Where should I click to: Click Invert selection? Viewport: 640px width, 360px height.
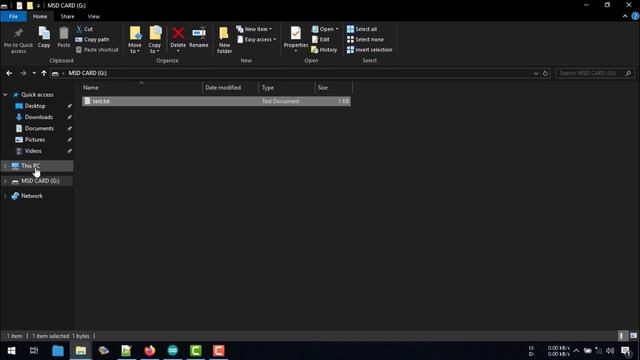point(369,50)
